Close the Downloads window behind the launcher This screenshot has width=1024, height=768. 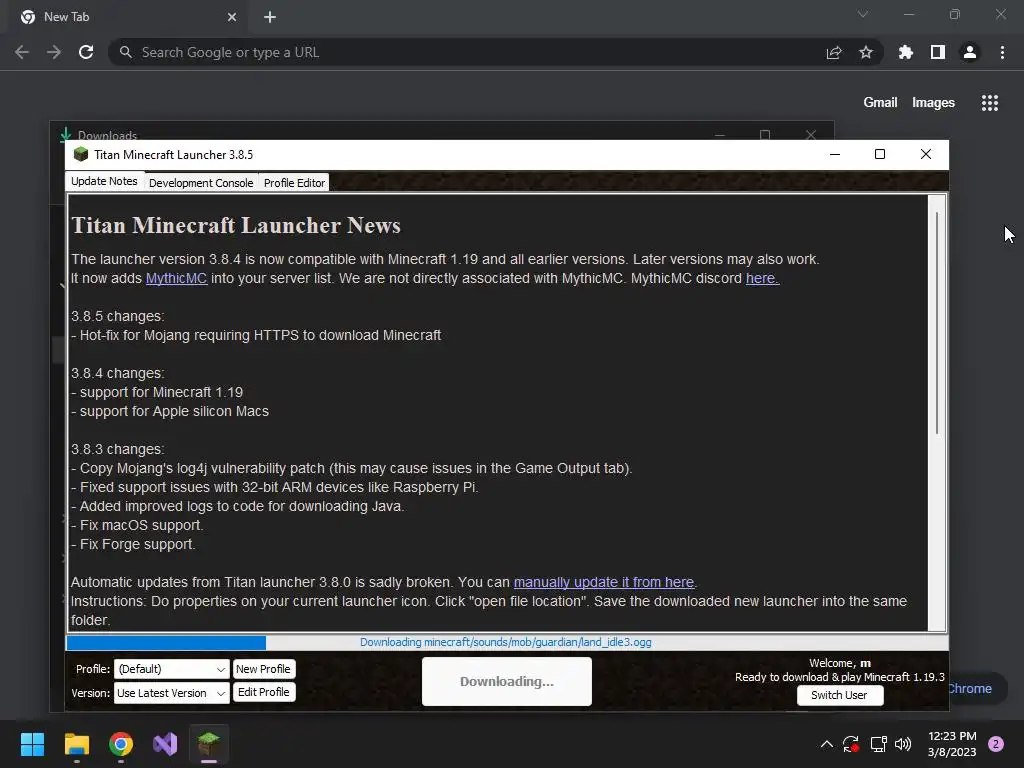coord(810,135)
